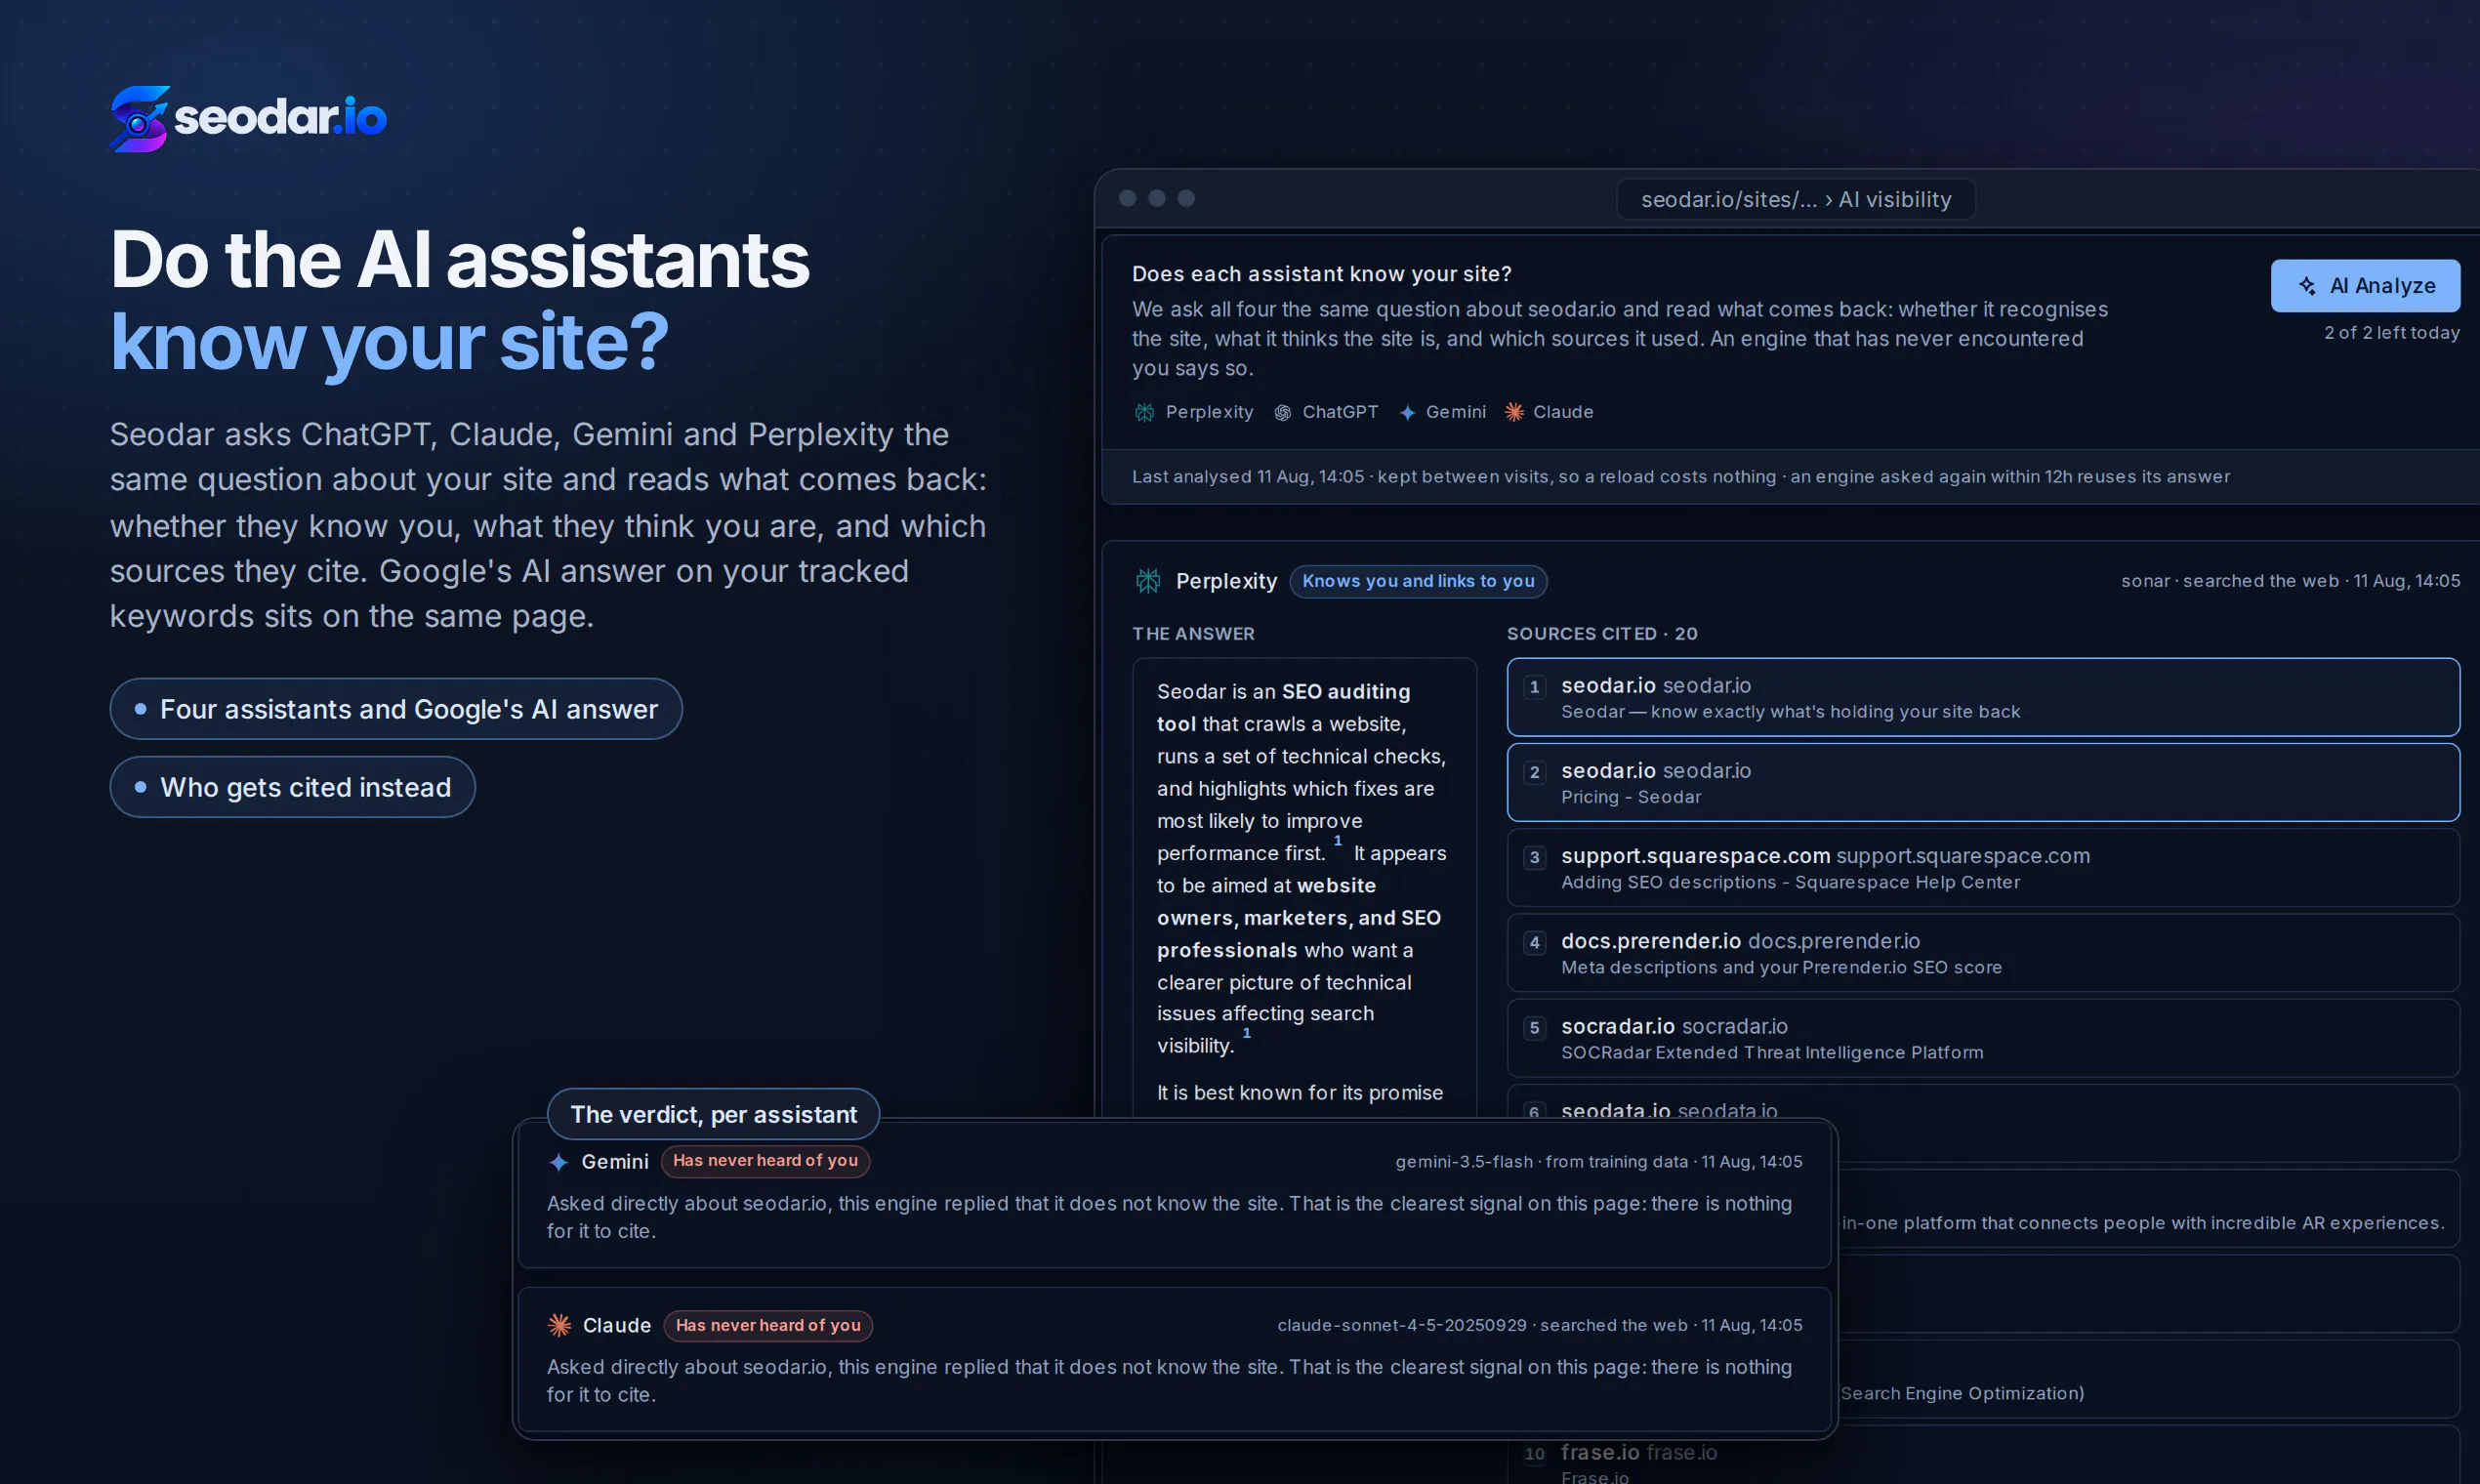
Task: Click the Claude burst icon in the engine legend
Action: click(1514, 412)
